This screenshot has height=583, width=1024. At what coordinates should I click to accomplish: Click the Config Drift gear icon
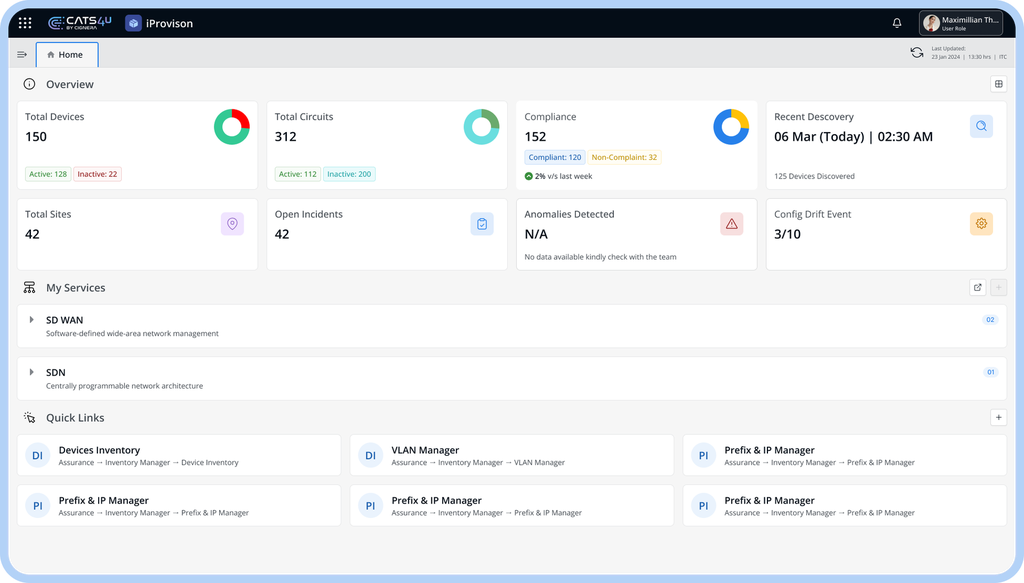coord(981,224)
